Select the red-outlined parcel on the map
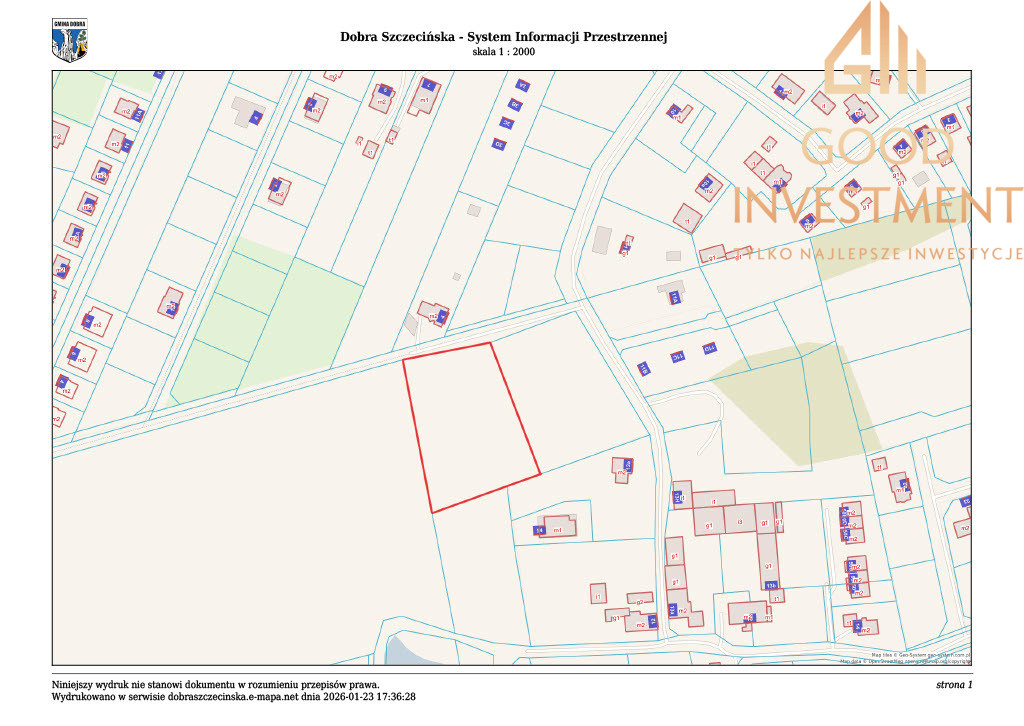This screenshot has width=1024, height=726. [472, 428]
